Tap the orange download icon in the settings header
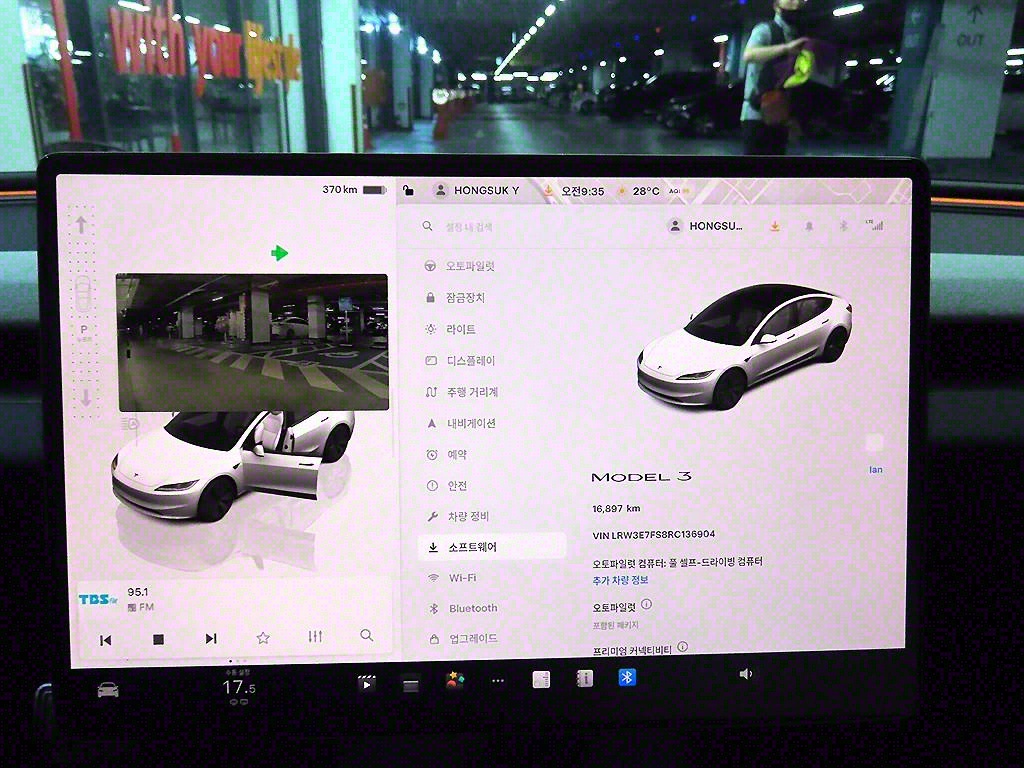Screen dimensions: 1024x768 coord(775,226)
